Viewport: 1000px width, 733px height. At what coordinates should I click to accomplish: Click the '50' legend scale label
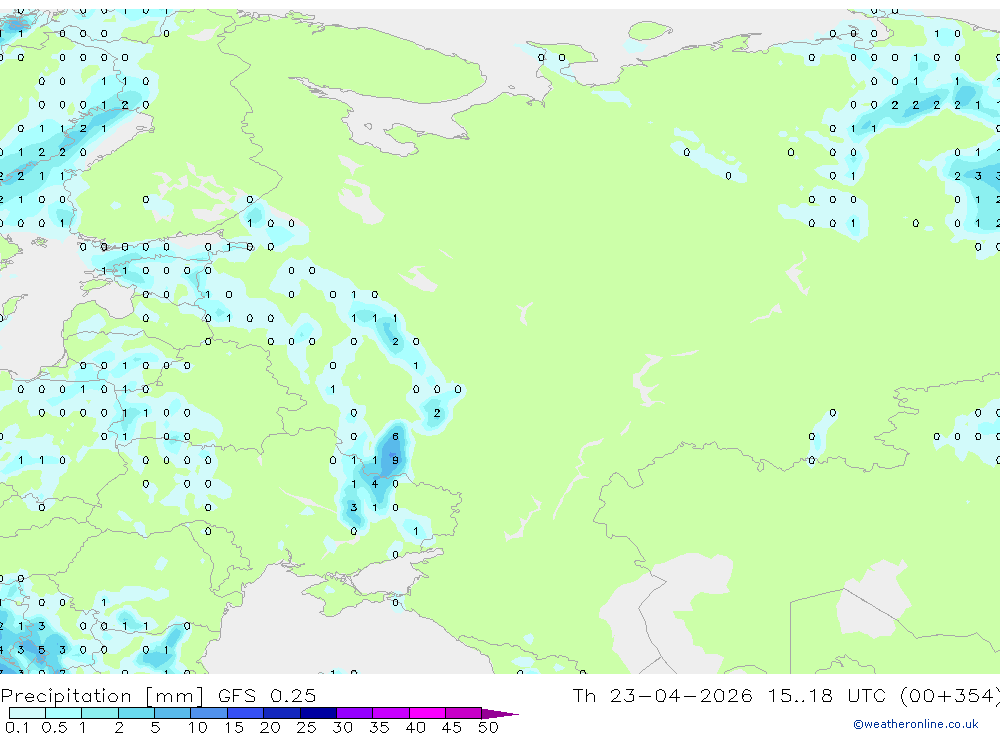click(488, 727)
